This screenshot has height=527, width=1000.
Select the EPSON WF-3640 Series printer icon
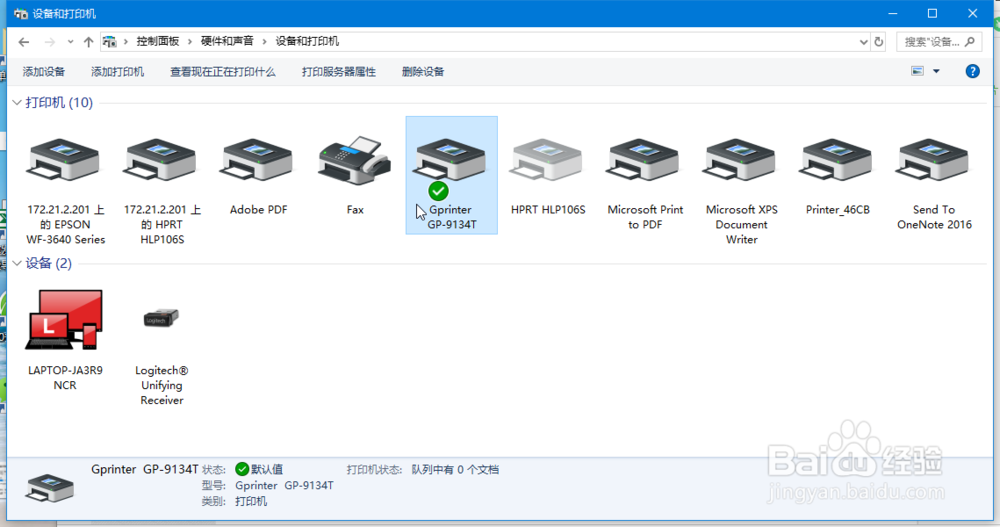(x=62, y=160)
